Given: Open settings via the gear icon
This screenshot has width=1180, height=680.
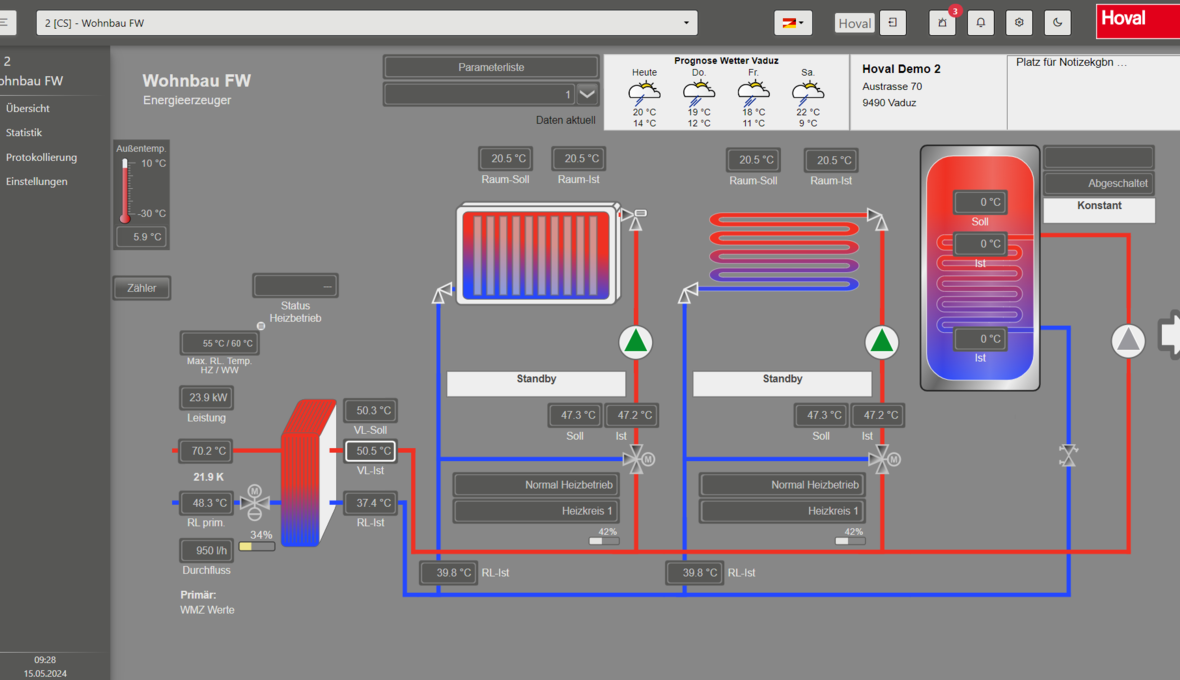Looking at the screenshot, I should [x=1019, y=22].
